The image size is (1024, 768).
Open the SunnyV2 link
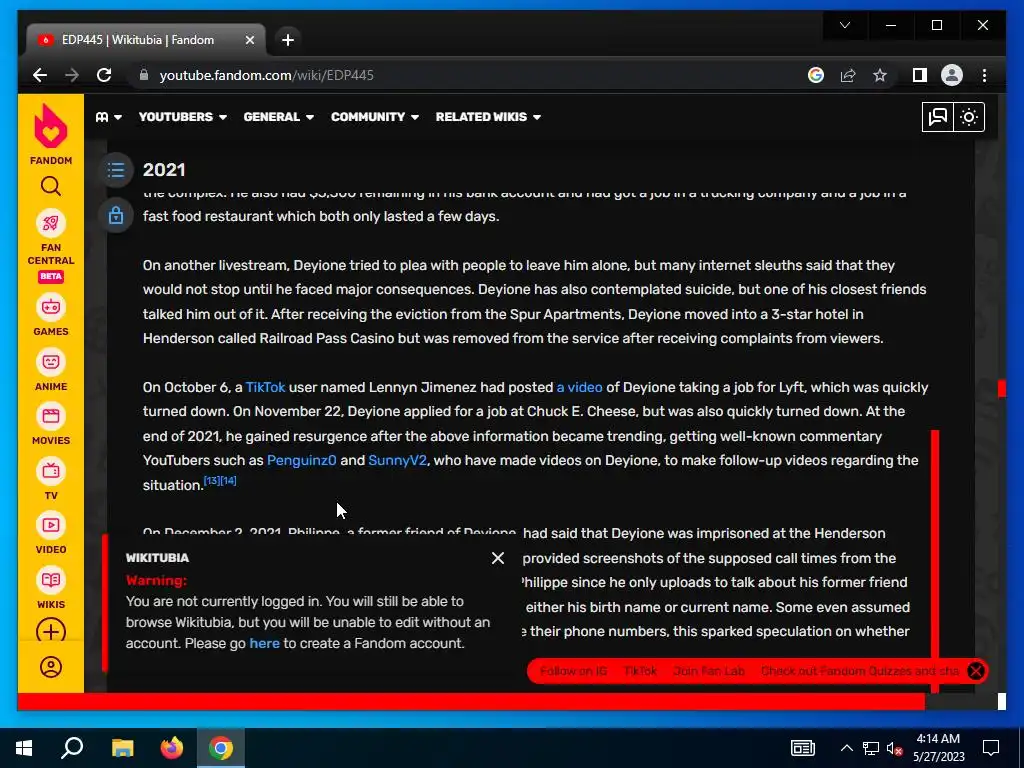point(398,460)
